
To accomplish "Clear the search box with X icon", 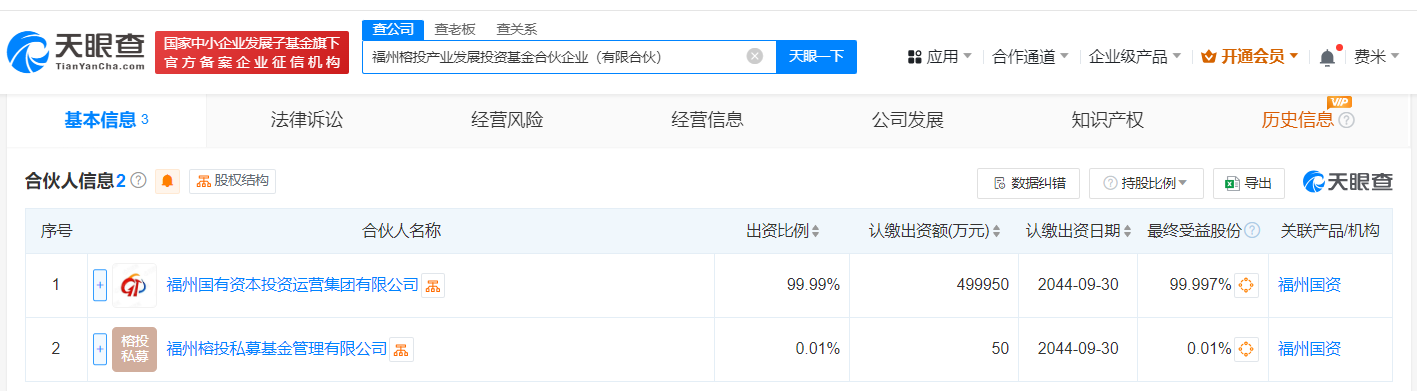I will click(x=755, y=56).
